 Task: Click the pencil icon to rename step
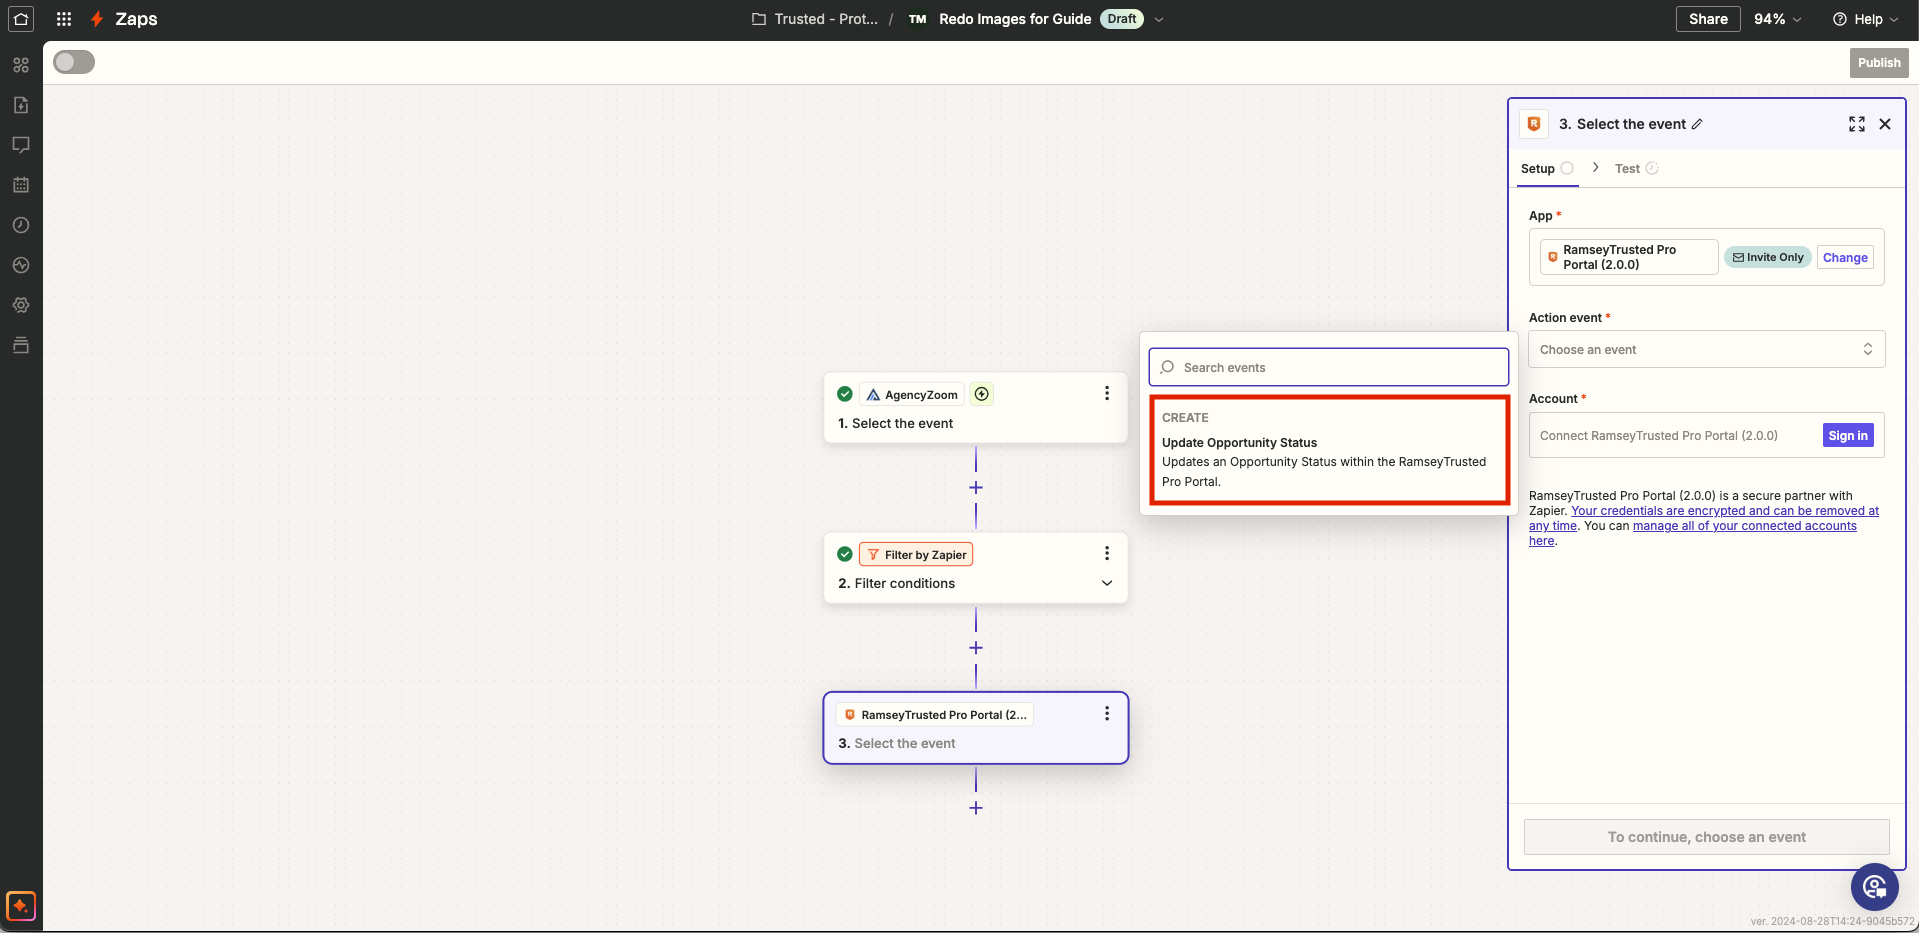(x=1697, y=125)
